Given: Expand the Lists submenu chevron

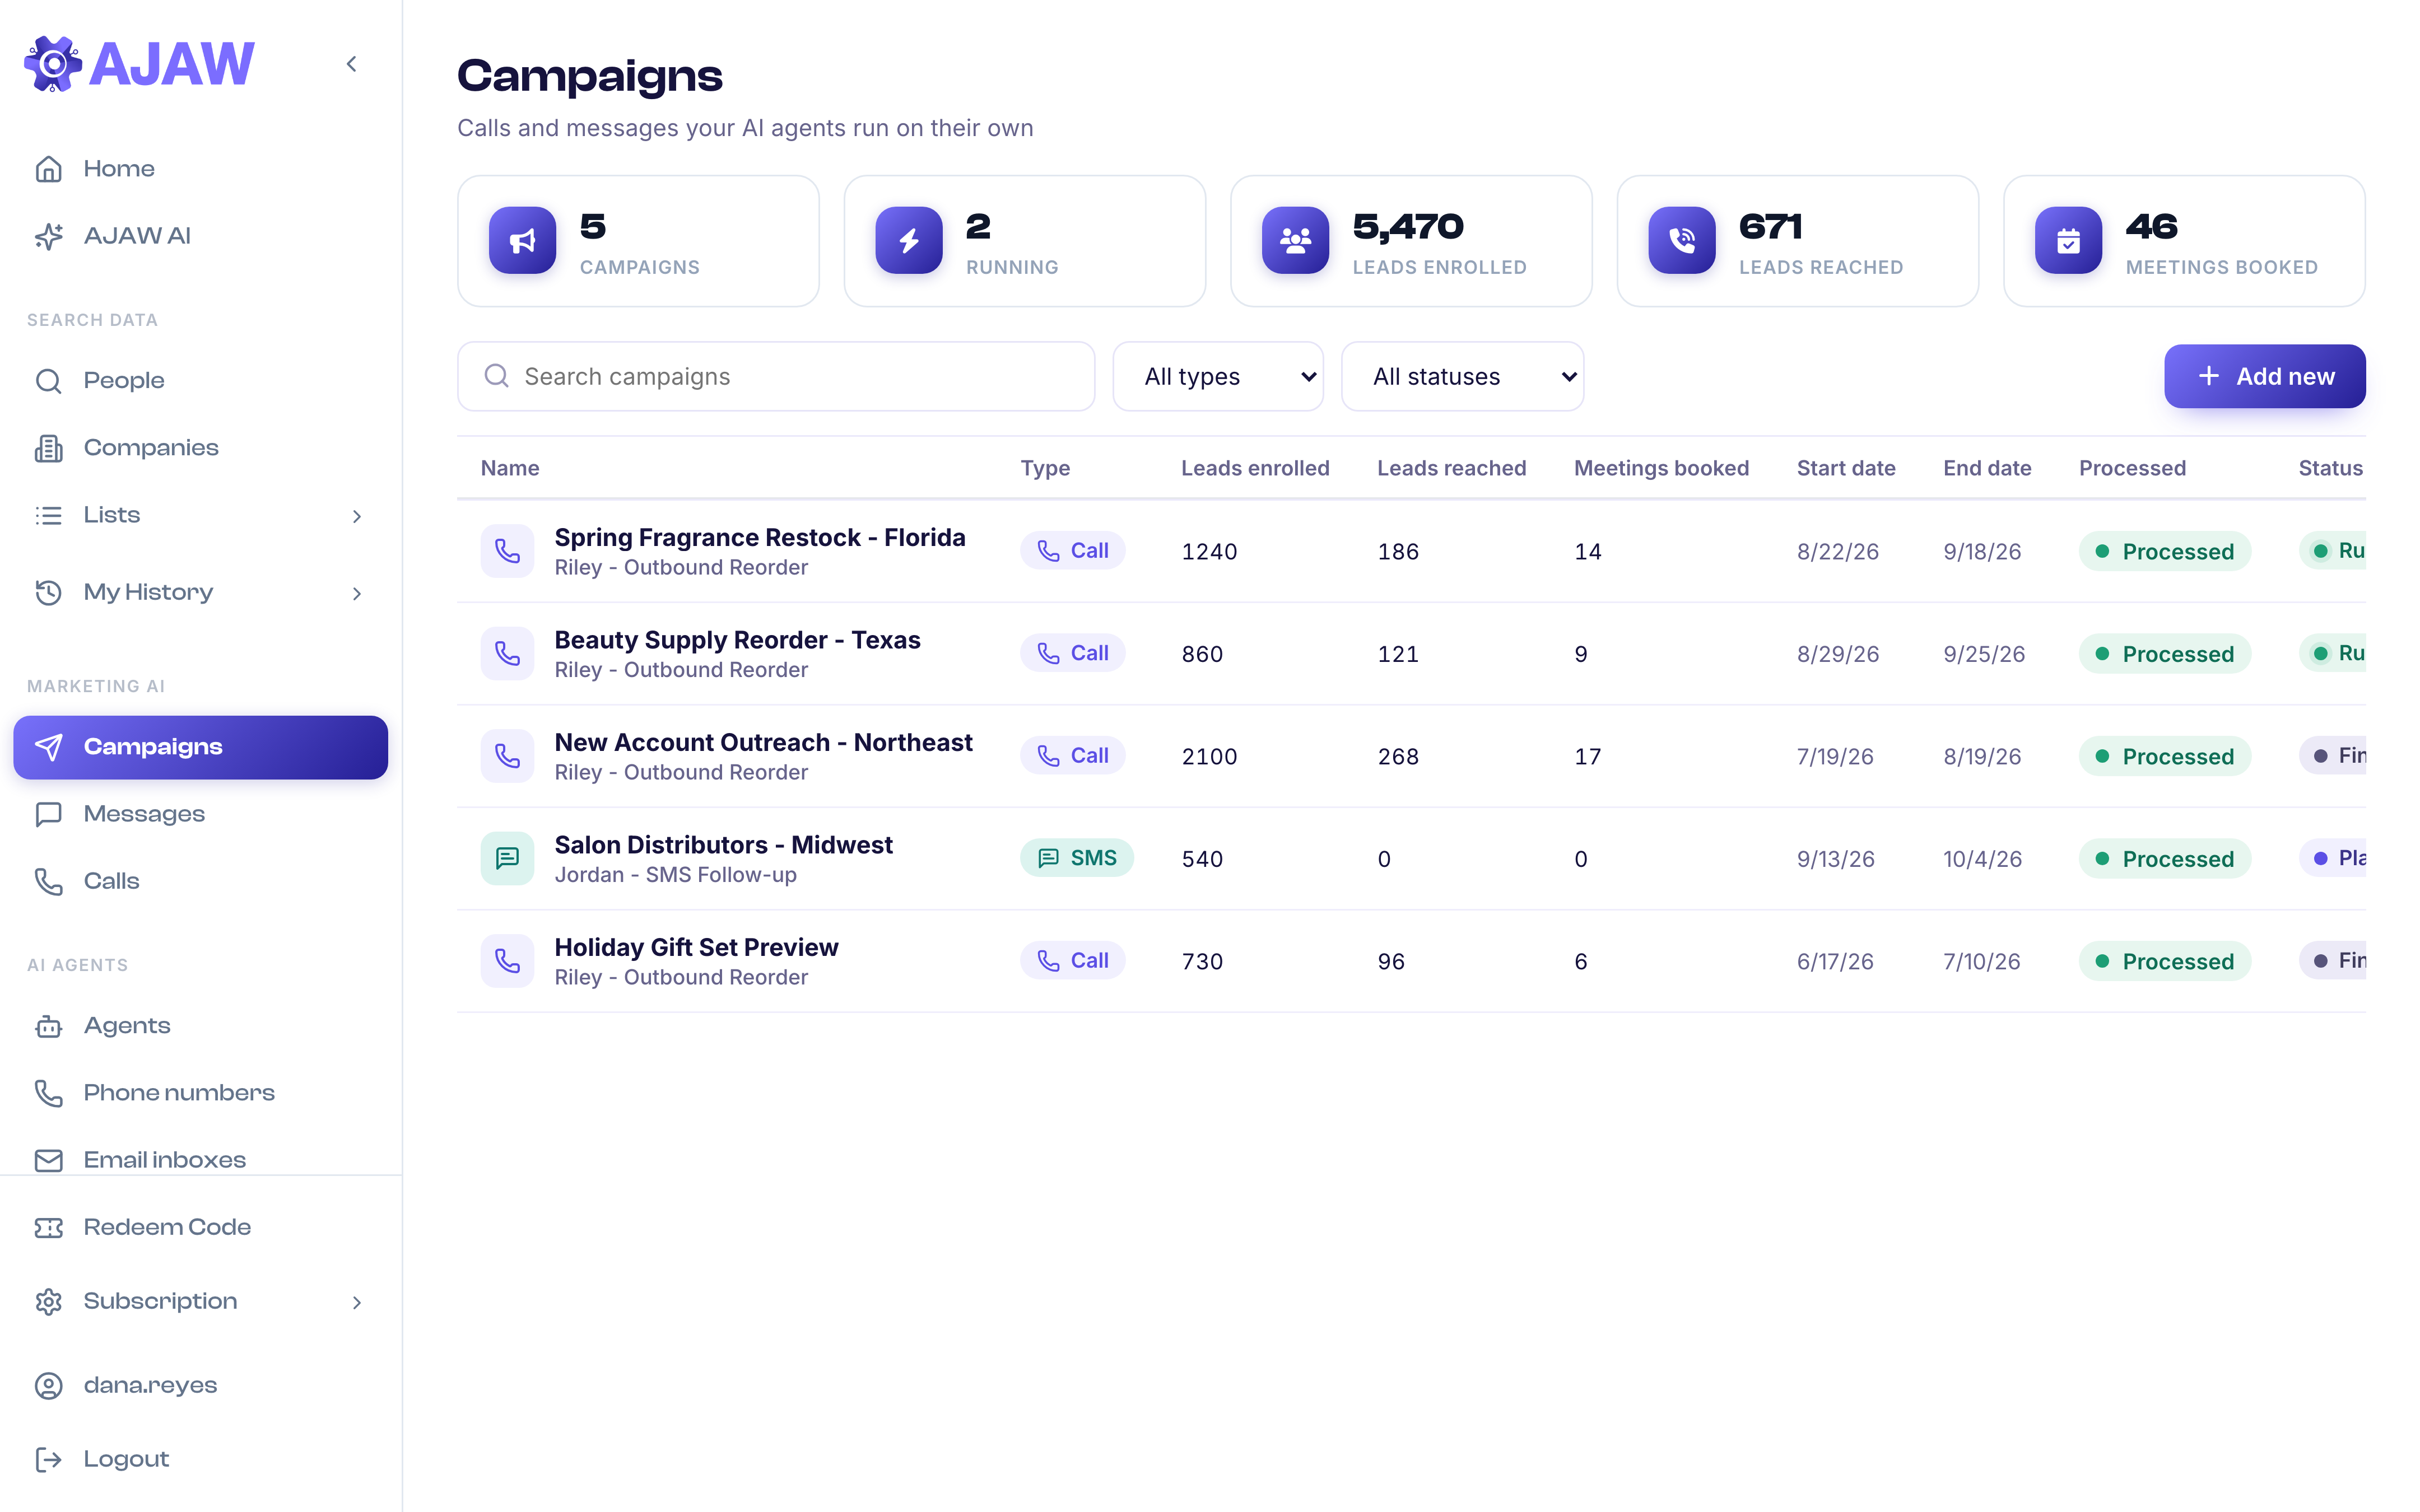Looking at the screenshot, I should click(x=357, y=516).
